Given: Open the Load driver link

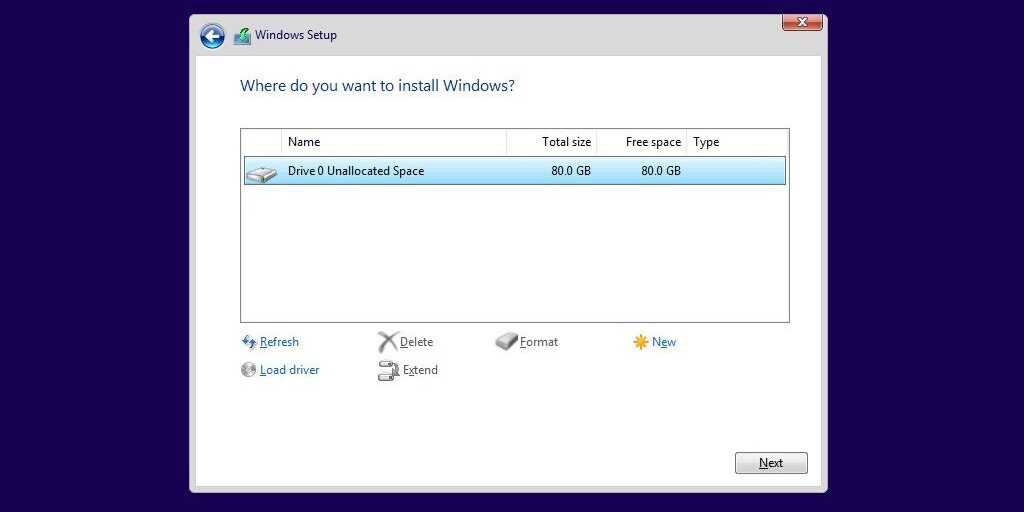Looking at the screenshot, I should pyautogui.click(x=289, y=370).
